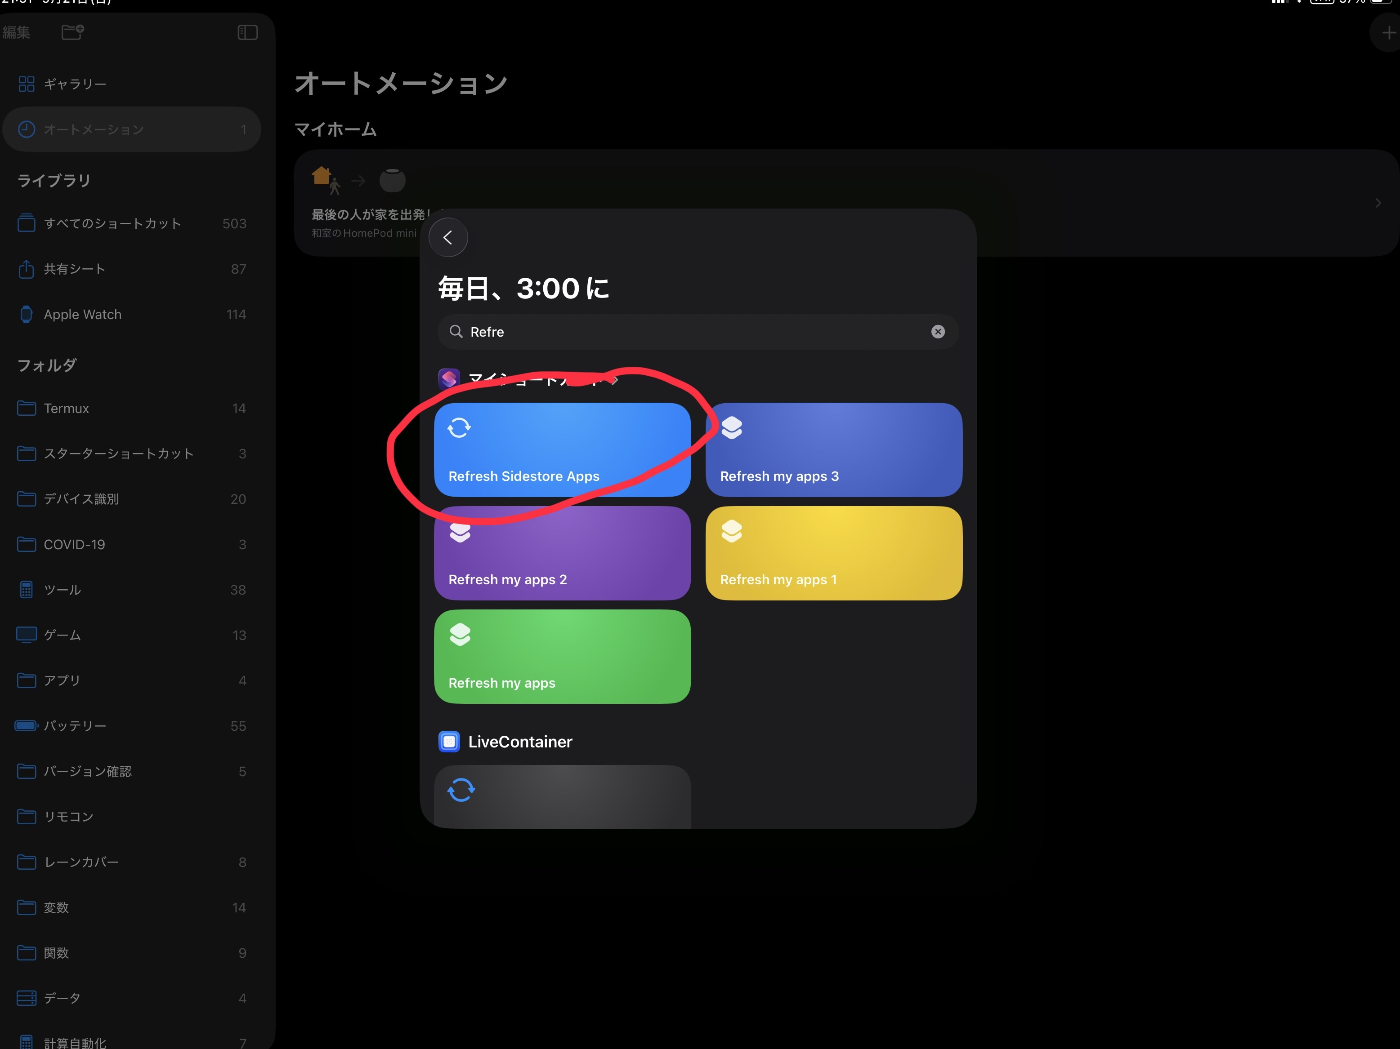Open the 最後の人が家を出発 home automation
The width and height of the screenshot is (1400, 1049).
coord(845,203)
